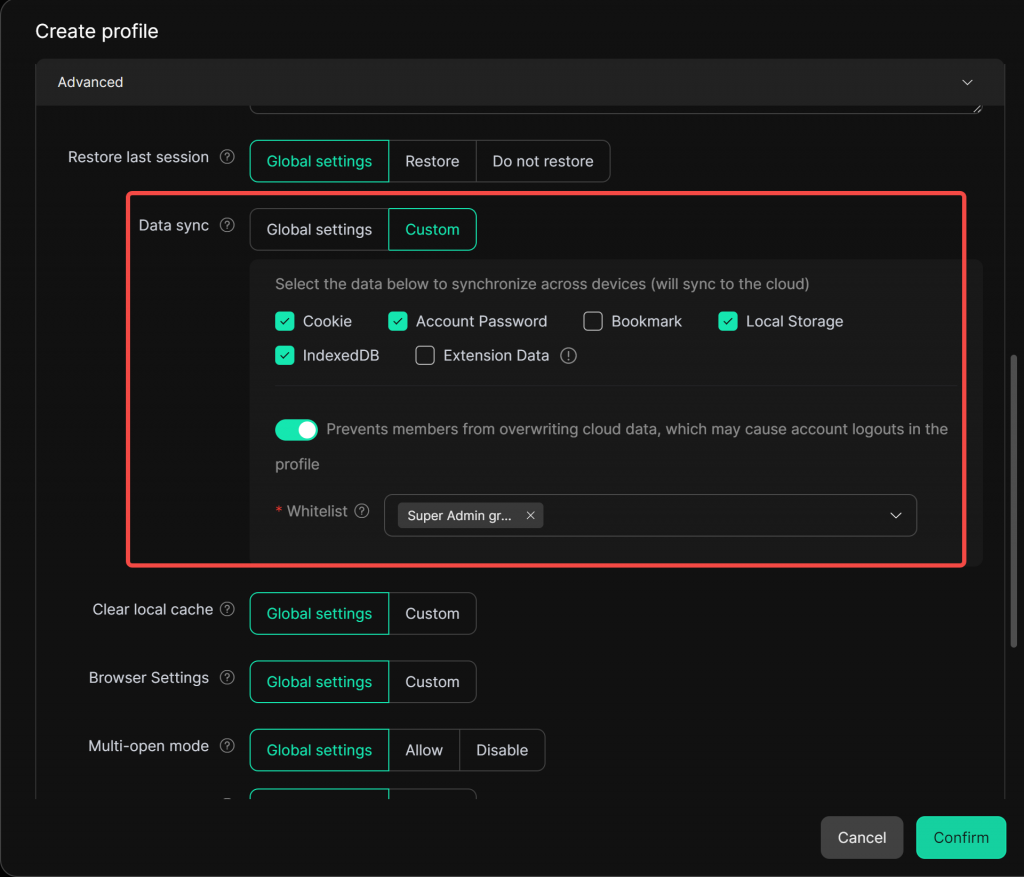Click help icon next to Restore last session

tap(227, 157)
